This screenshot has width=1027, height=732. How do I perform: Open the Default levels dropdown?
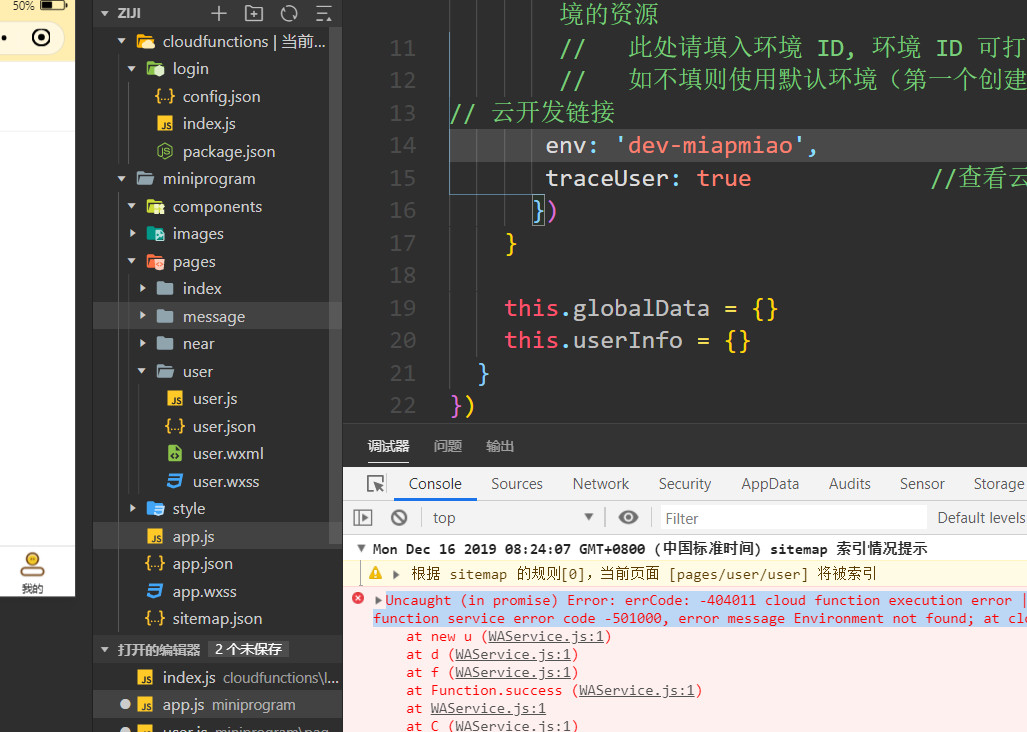(x=980, y=517)
